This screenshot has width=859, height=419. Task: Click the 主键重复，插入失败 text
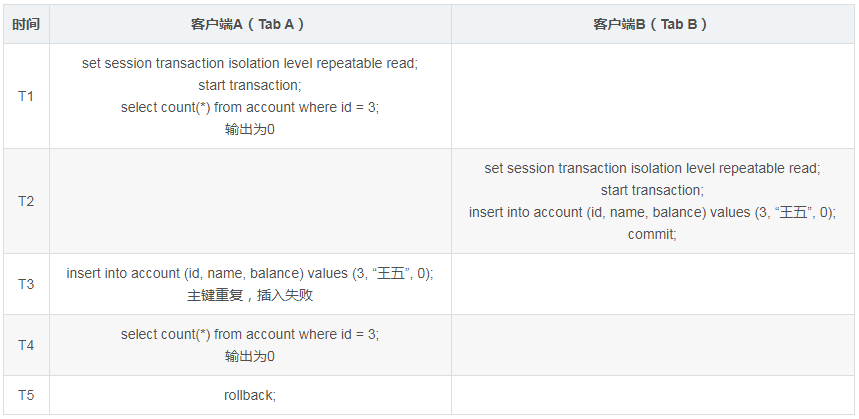click(250, 295)
